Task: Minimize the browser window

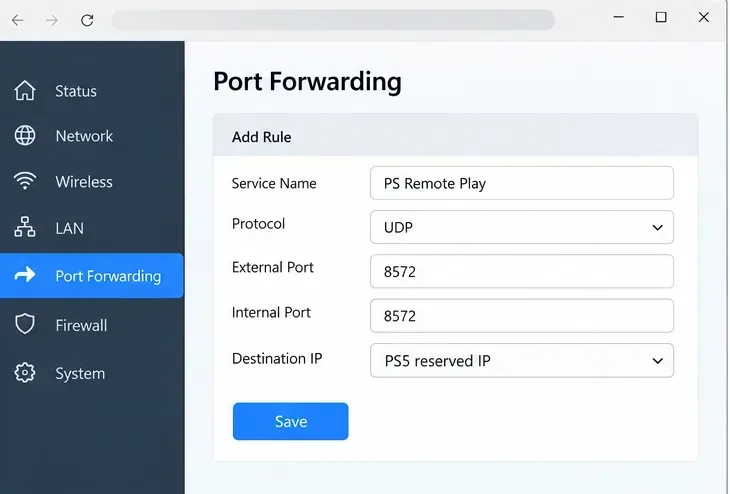Action: pos(618,17)
